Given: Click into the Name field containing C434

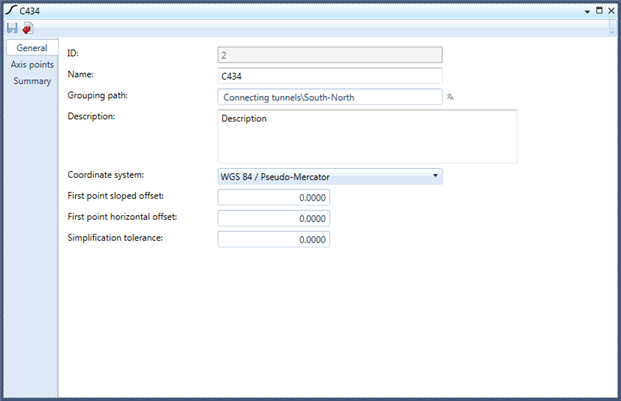Looking at the screenshot, I should point(329,76).
